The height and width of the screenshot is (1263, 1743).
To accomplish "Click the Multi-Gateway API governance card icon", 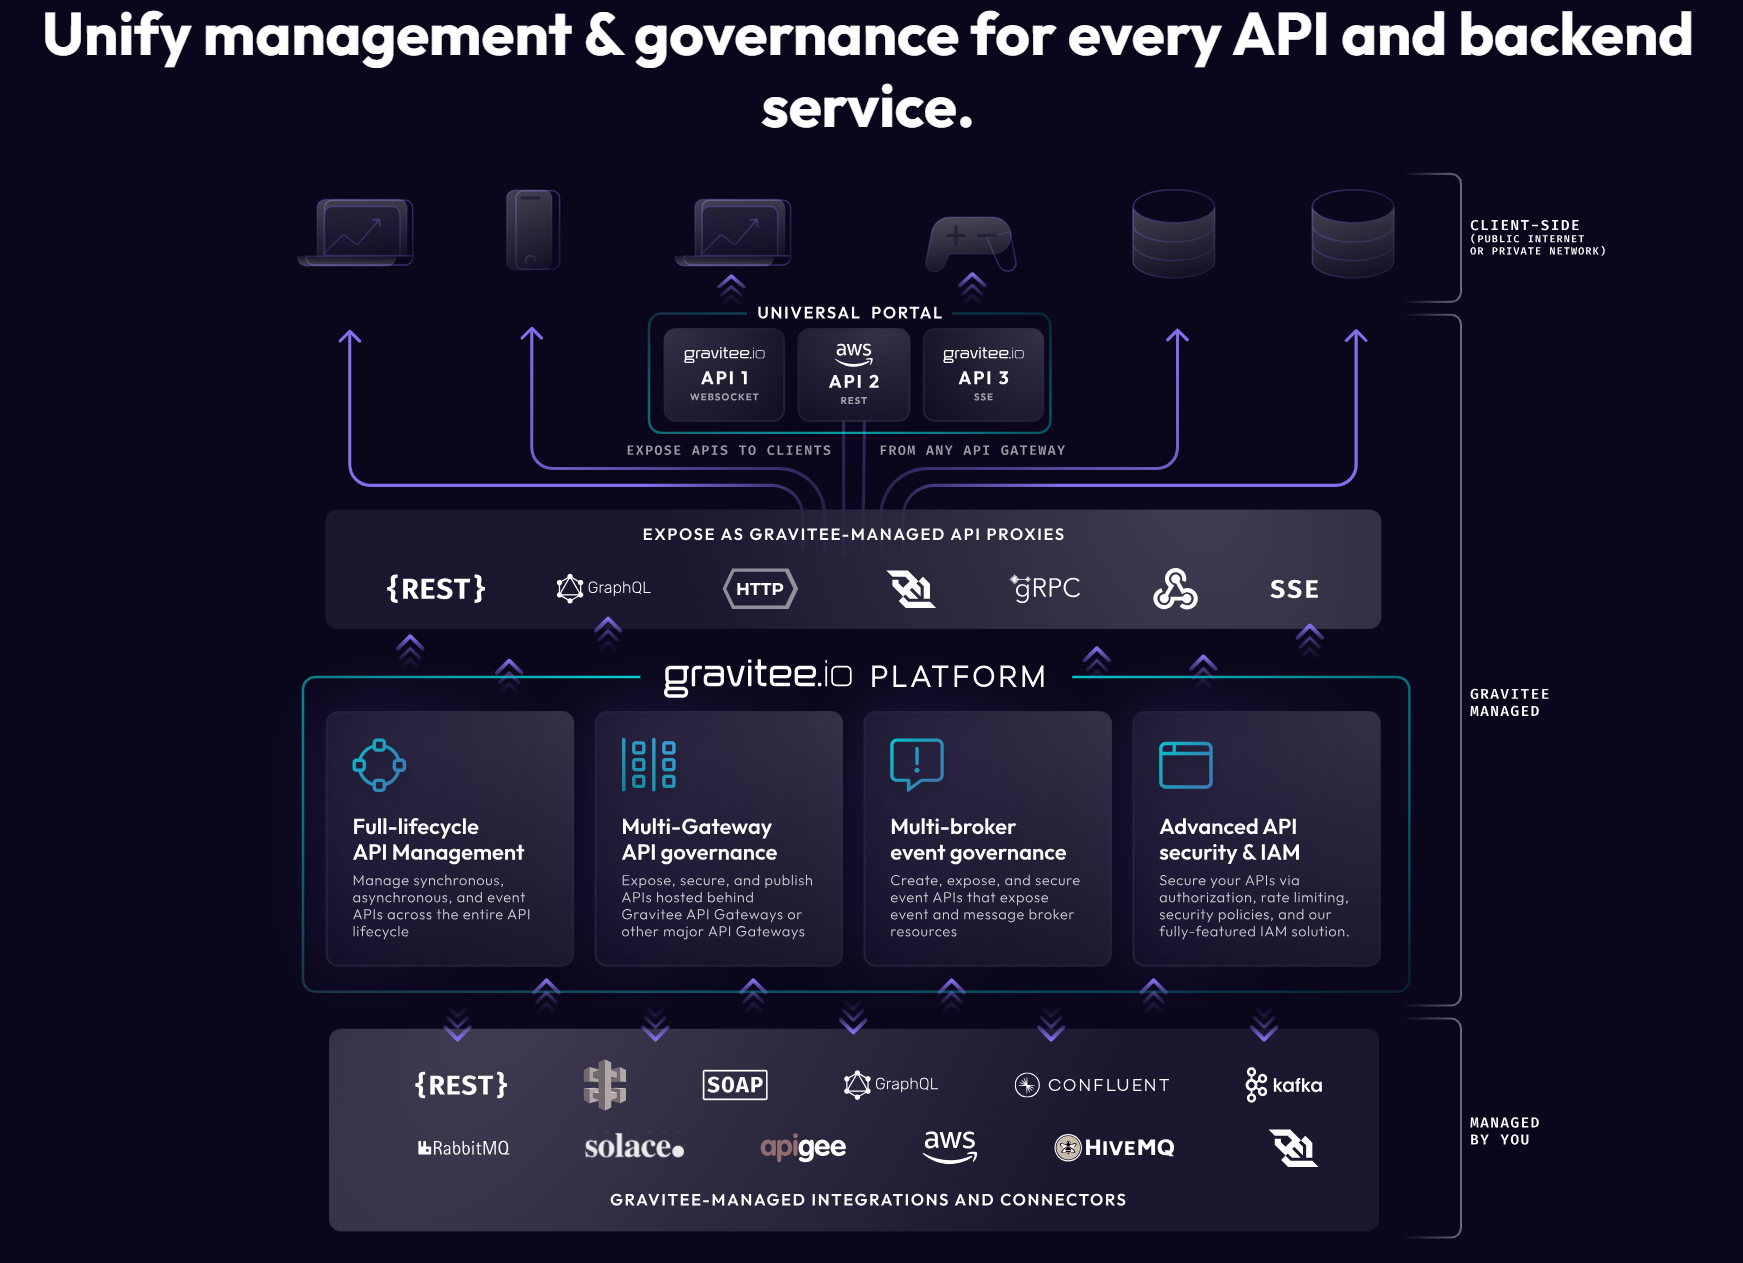I will tap(649, 765).
